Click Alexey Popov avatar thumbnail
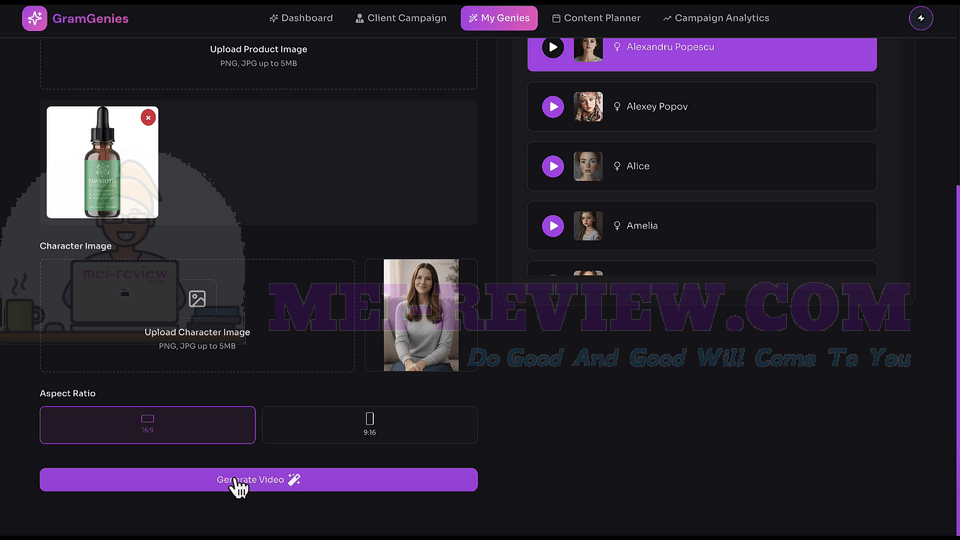960x540 pixels. [588, 107]
